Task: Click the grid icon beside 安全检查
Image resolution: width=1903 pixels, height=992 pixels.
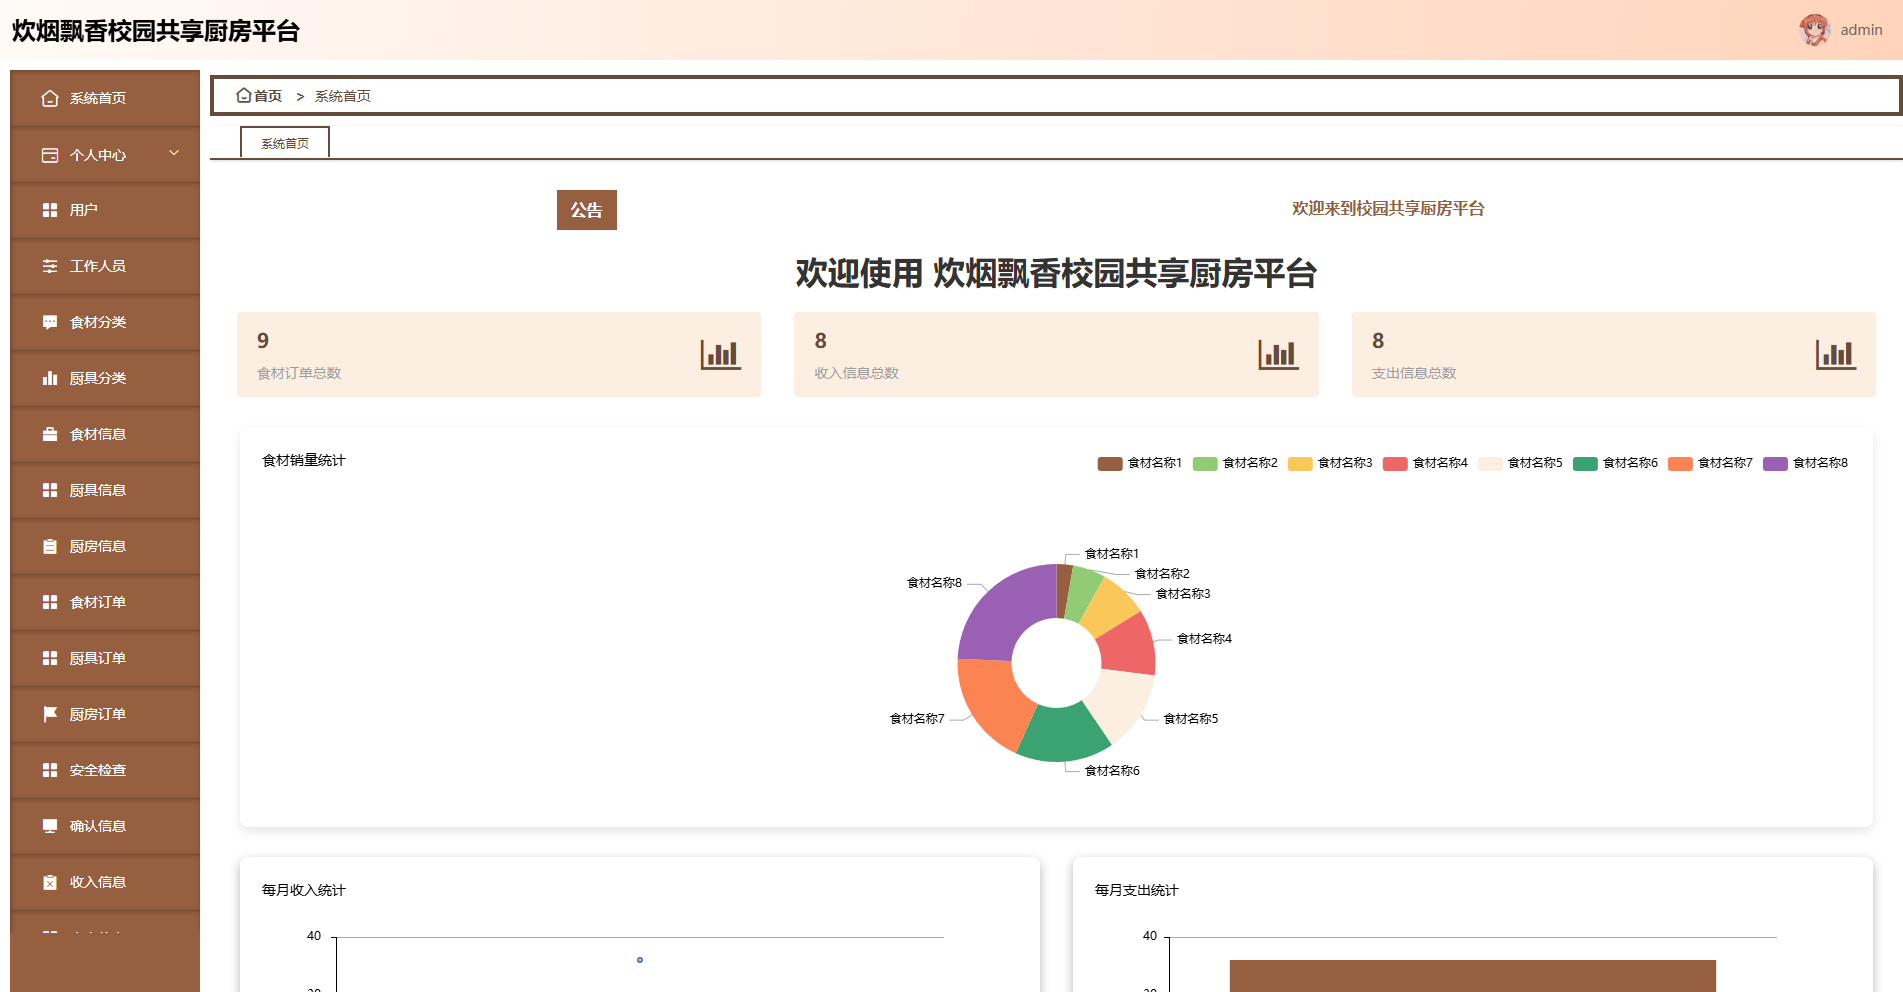Action: pos(50,770)
